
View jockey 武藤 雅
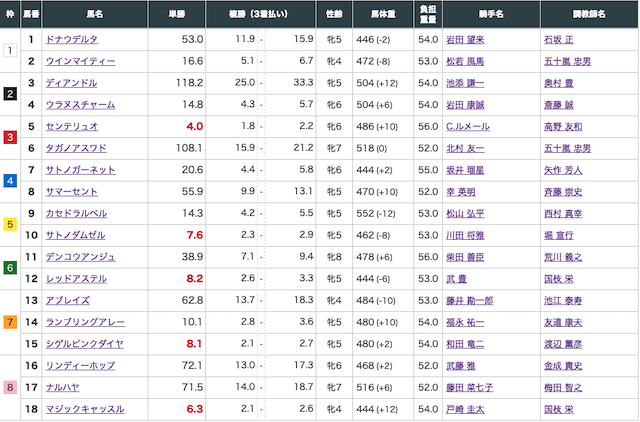point(460,366)
